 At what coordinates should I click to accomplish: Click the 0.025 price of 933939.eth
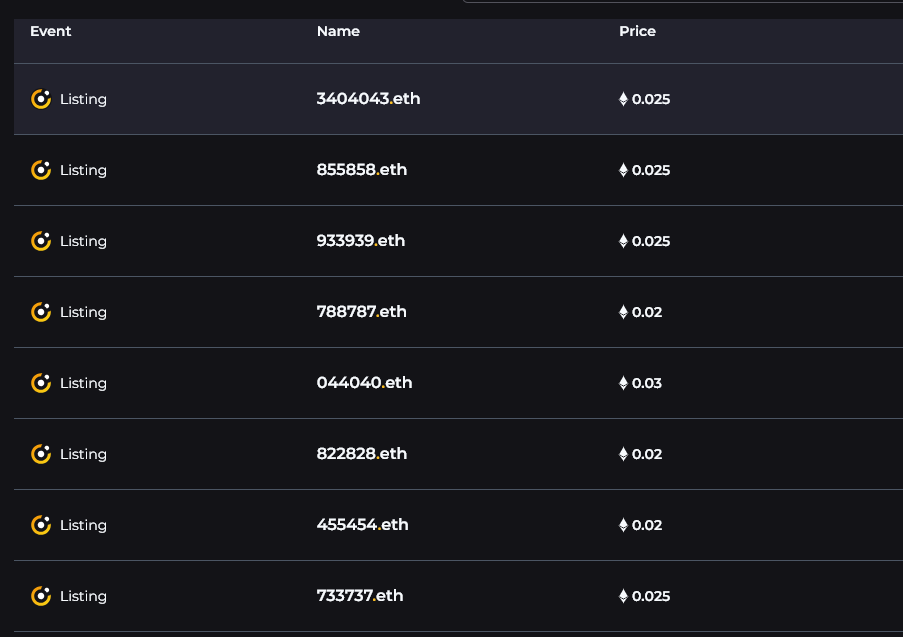(x=651, y=241)
